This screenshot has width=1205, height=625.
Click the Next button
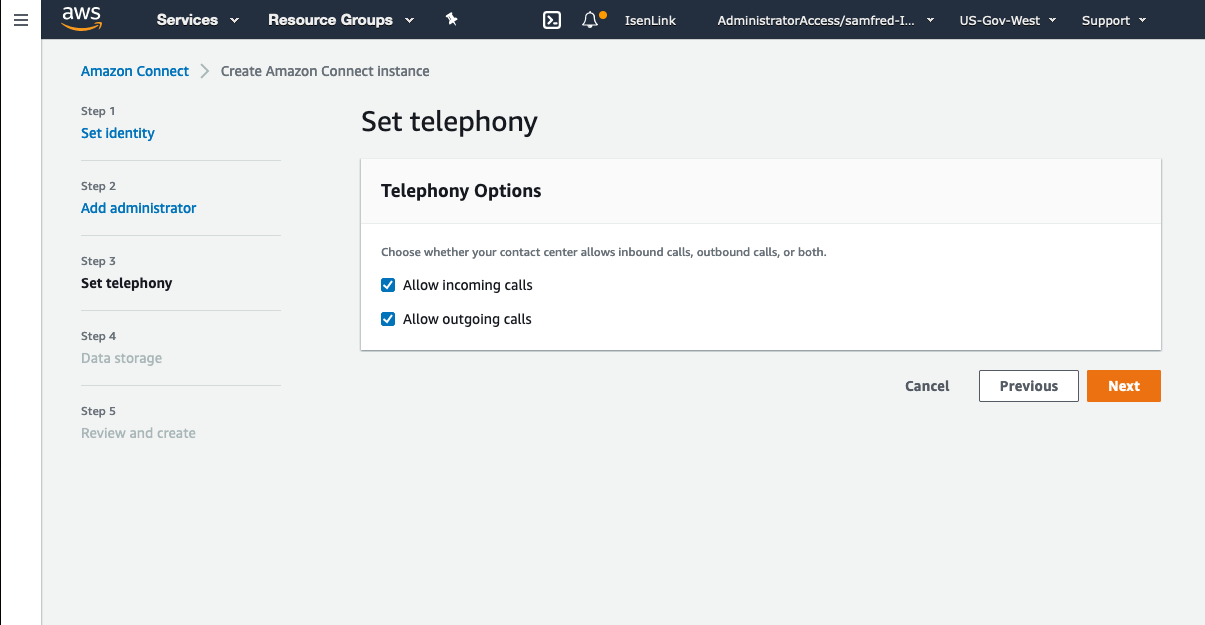1123,386
